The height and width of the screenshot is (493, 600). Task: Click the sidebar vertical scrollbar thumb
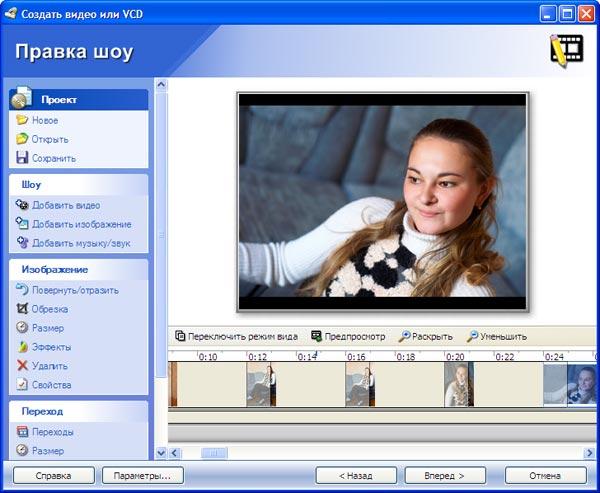(x=161, y=235)
